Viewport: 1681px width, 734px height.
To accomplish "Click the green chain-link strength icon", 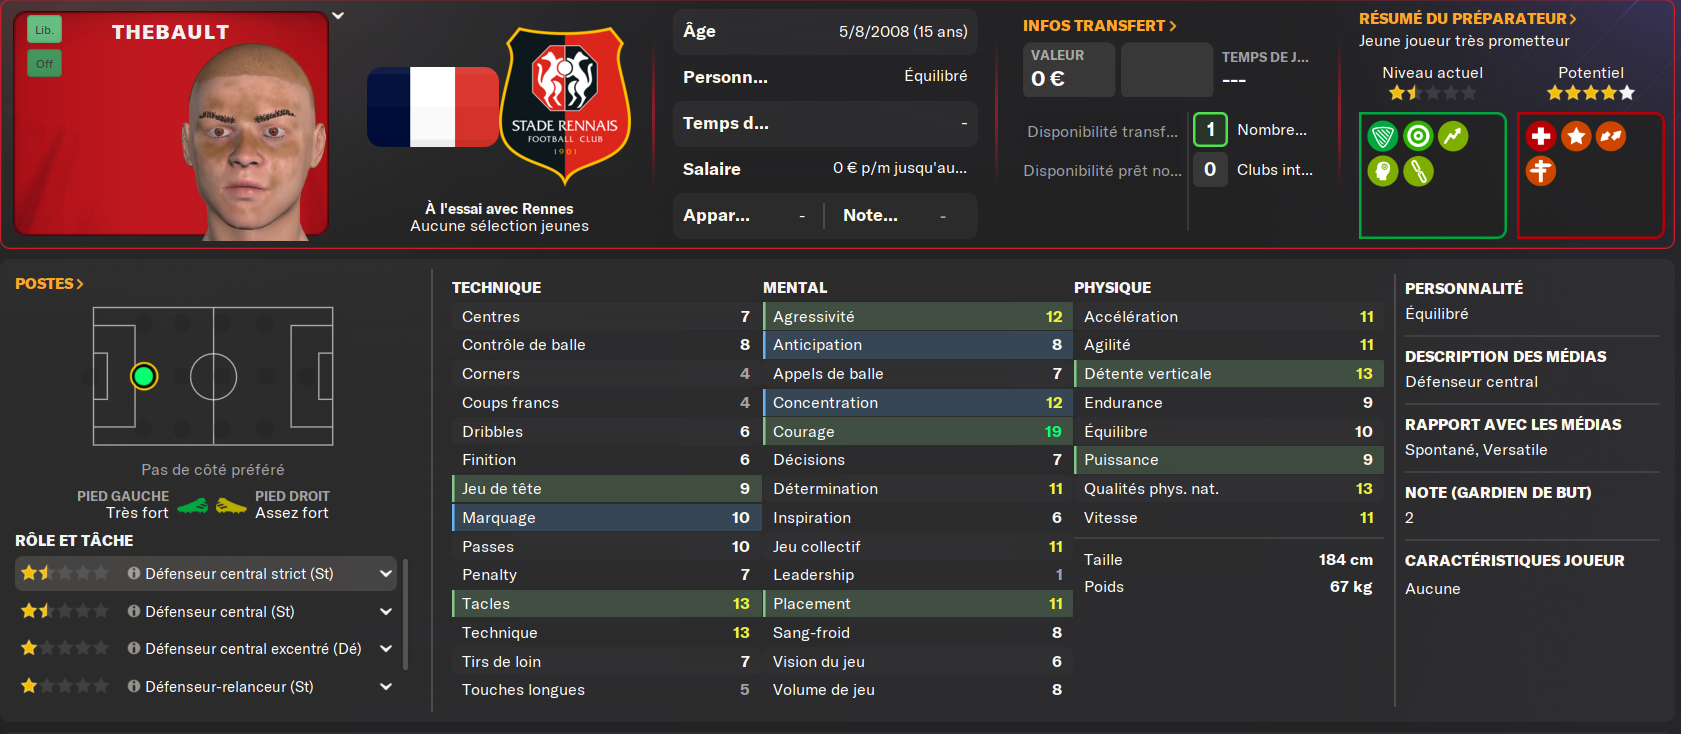I will pos(1418,171).
